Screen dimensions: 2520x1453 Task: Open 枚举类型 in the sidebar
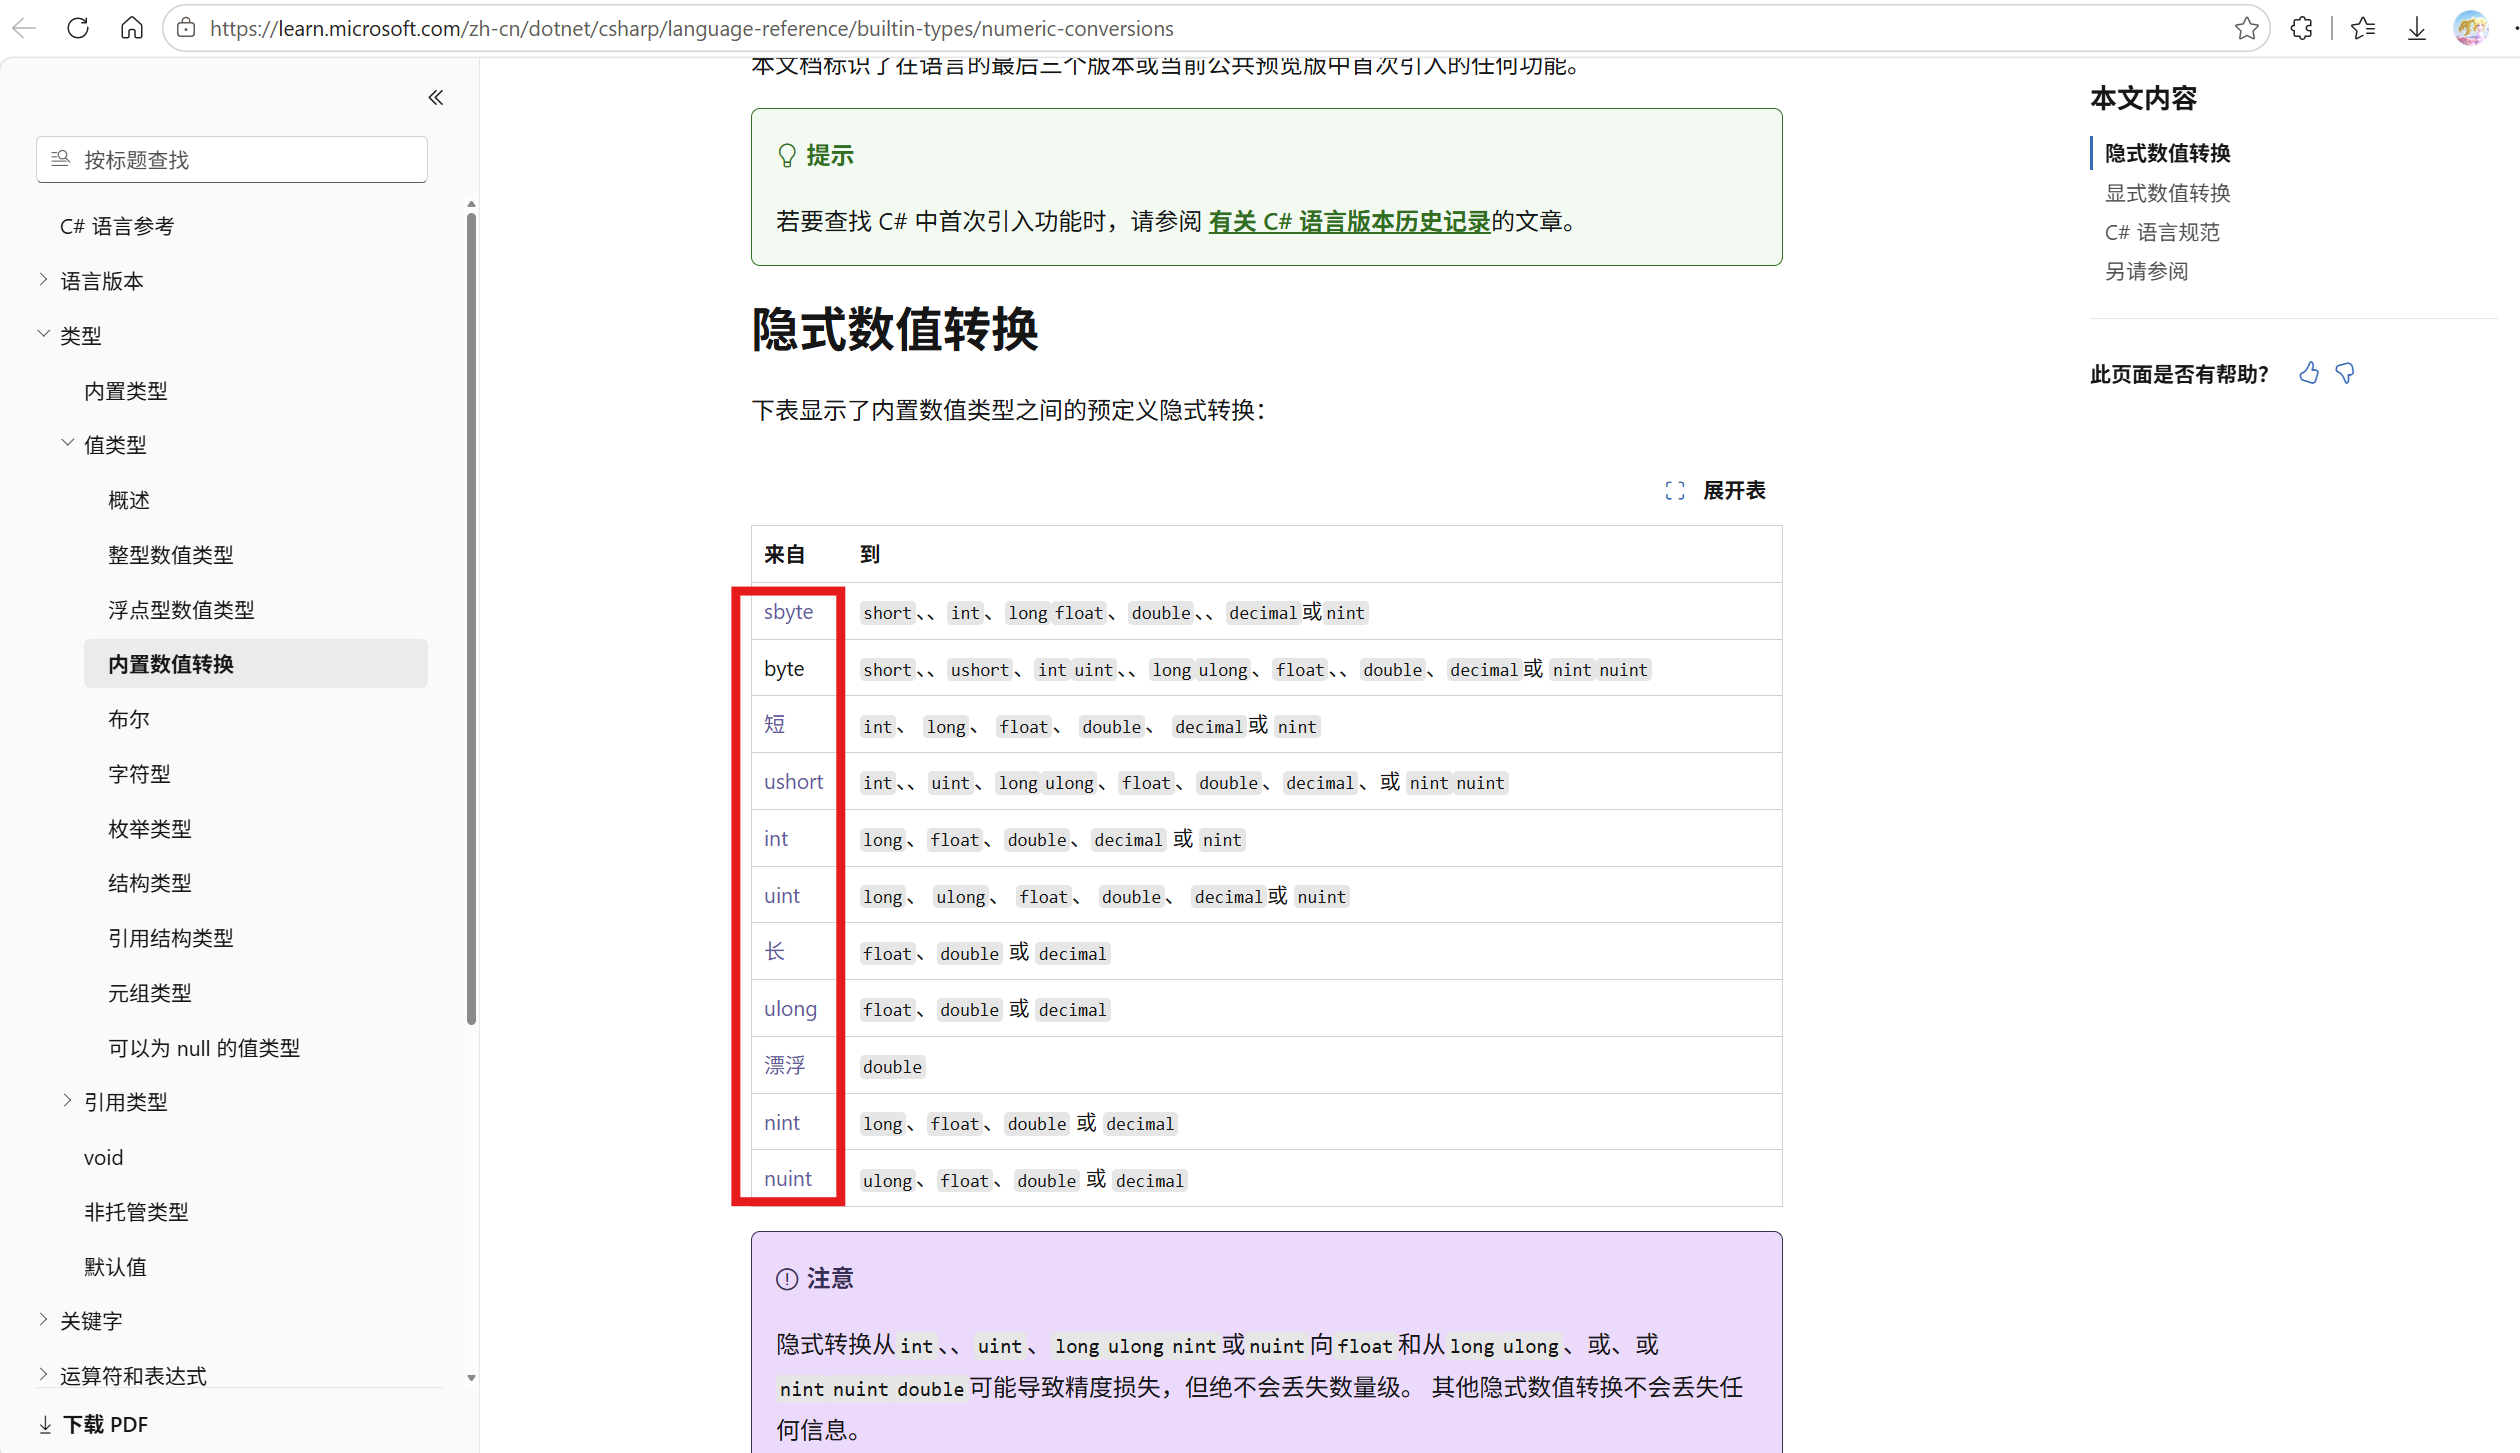pos(150,829)
